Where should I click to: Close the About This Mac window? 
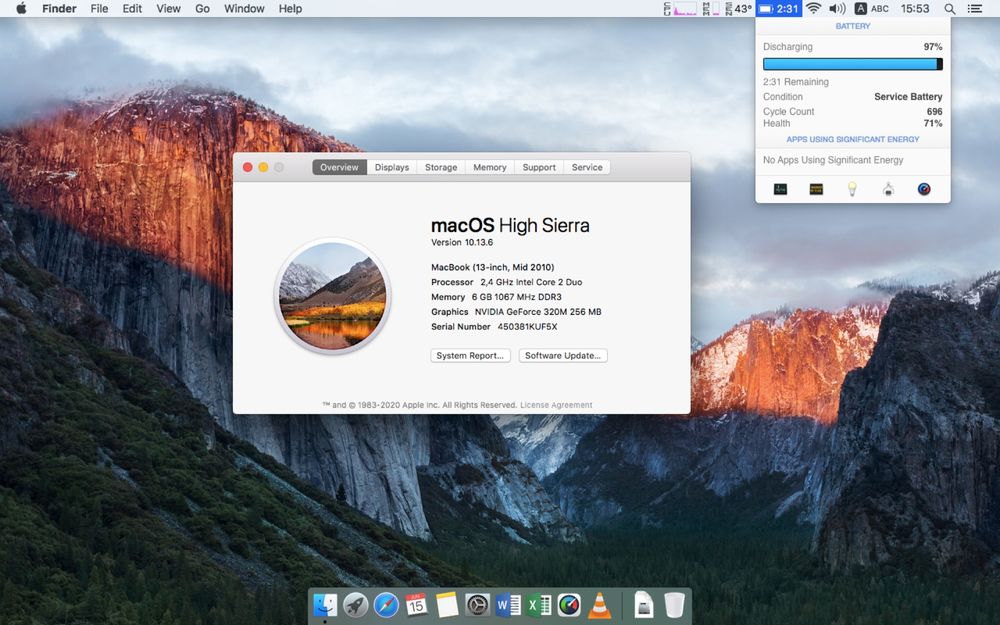(x=247, y=167)
